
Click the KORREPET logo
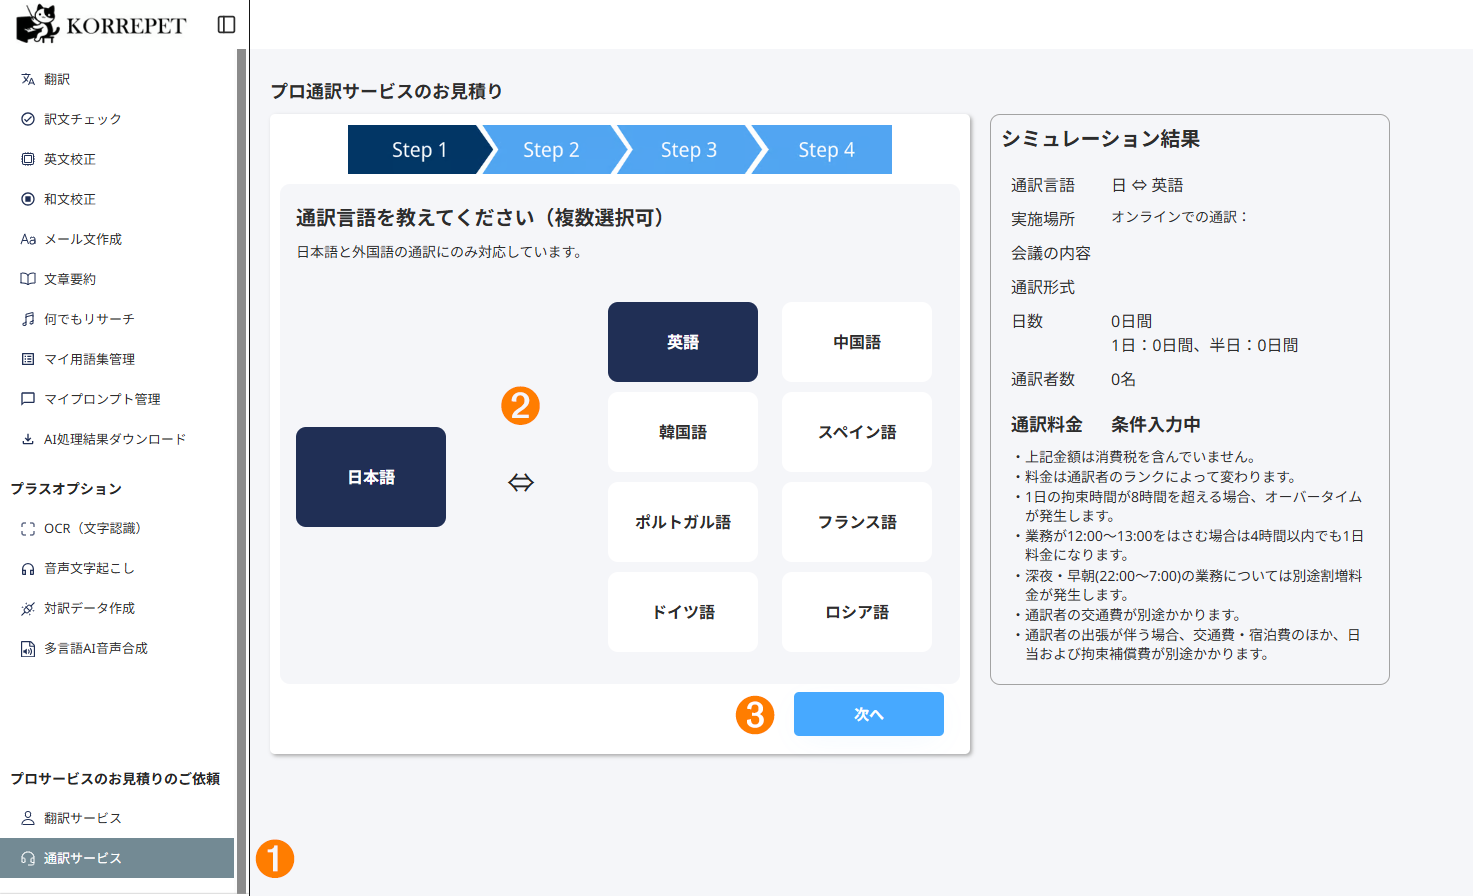pyautogui.click(x=102, y=24)
